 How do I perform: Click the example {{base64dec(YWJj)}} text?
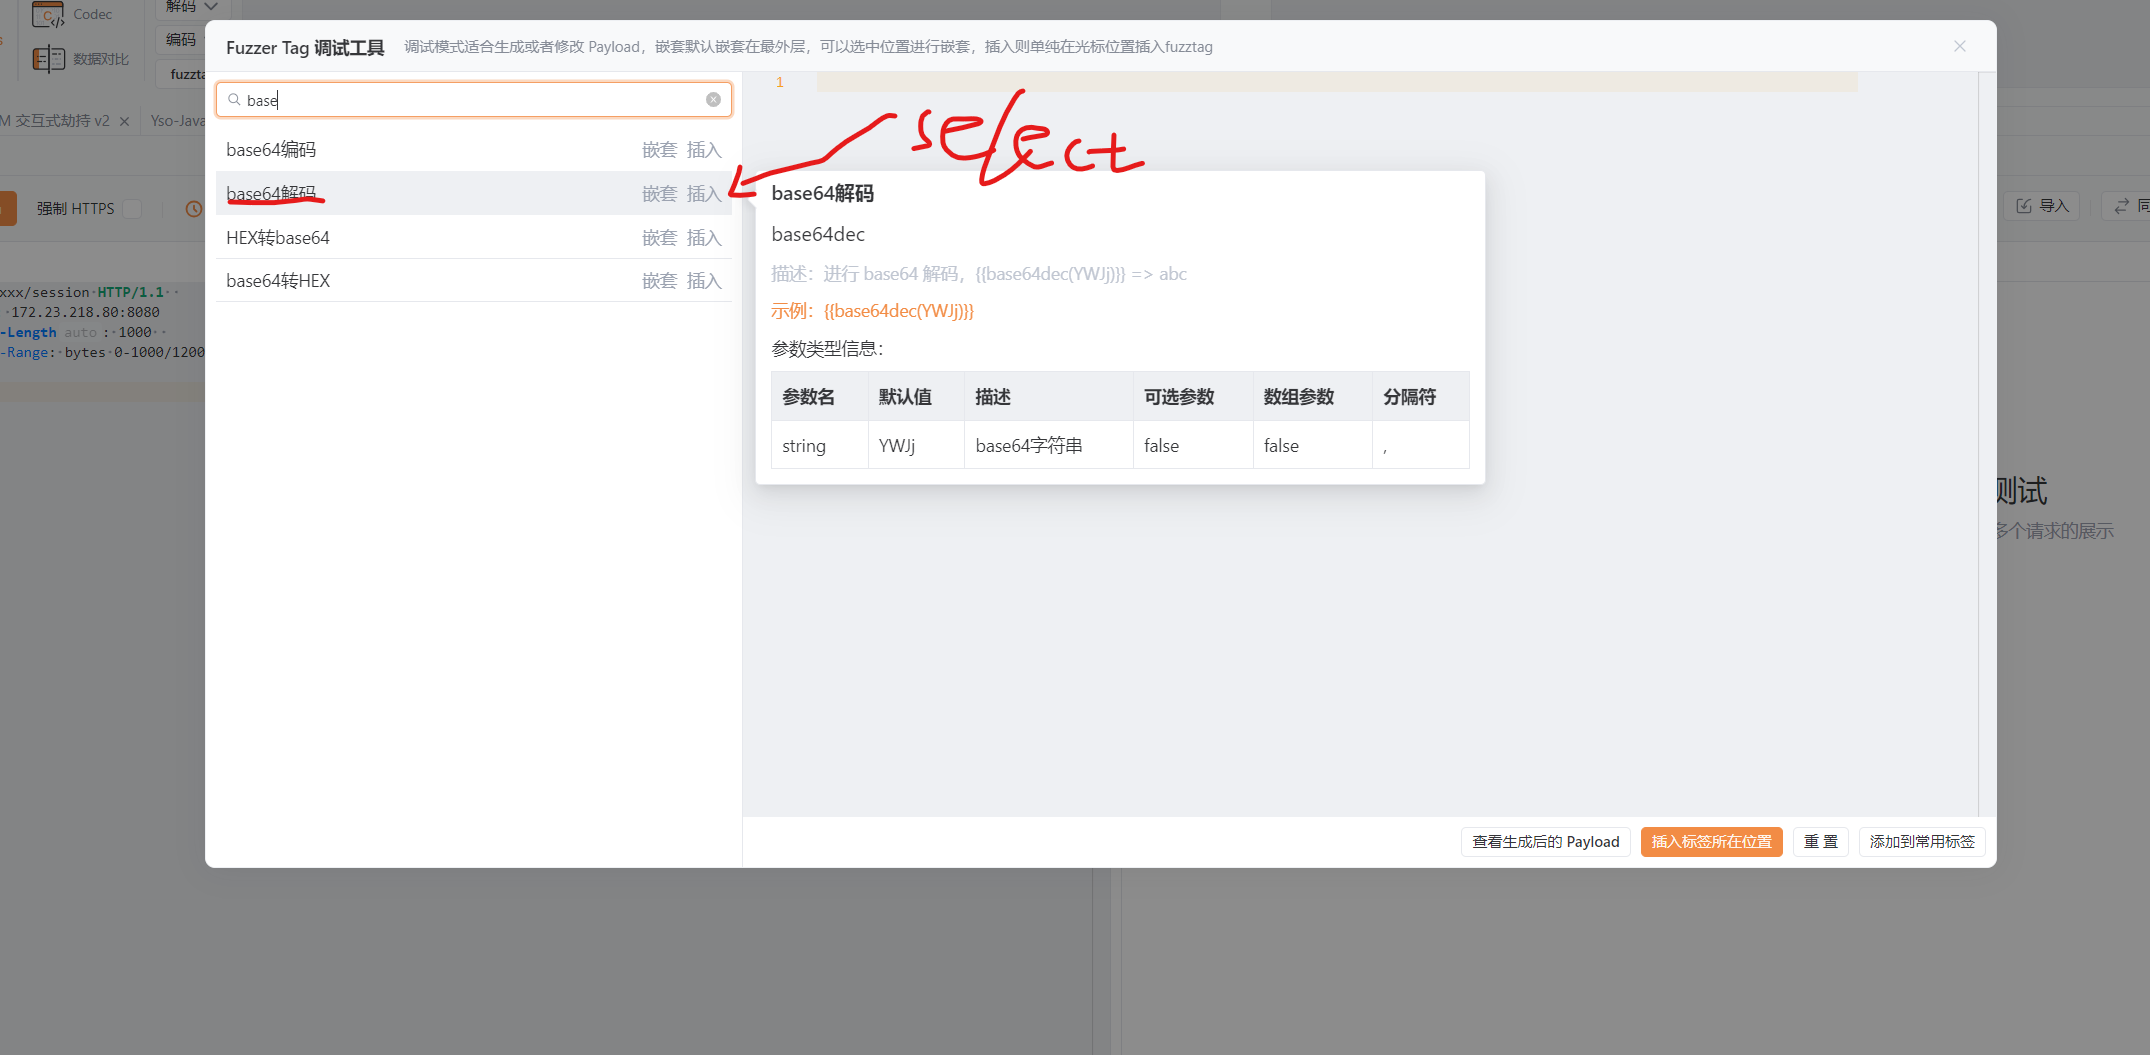click(x=899, y=311)
